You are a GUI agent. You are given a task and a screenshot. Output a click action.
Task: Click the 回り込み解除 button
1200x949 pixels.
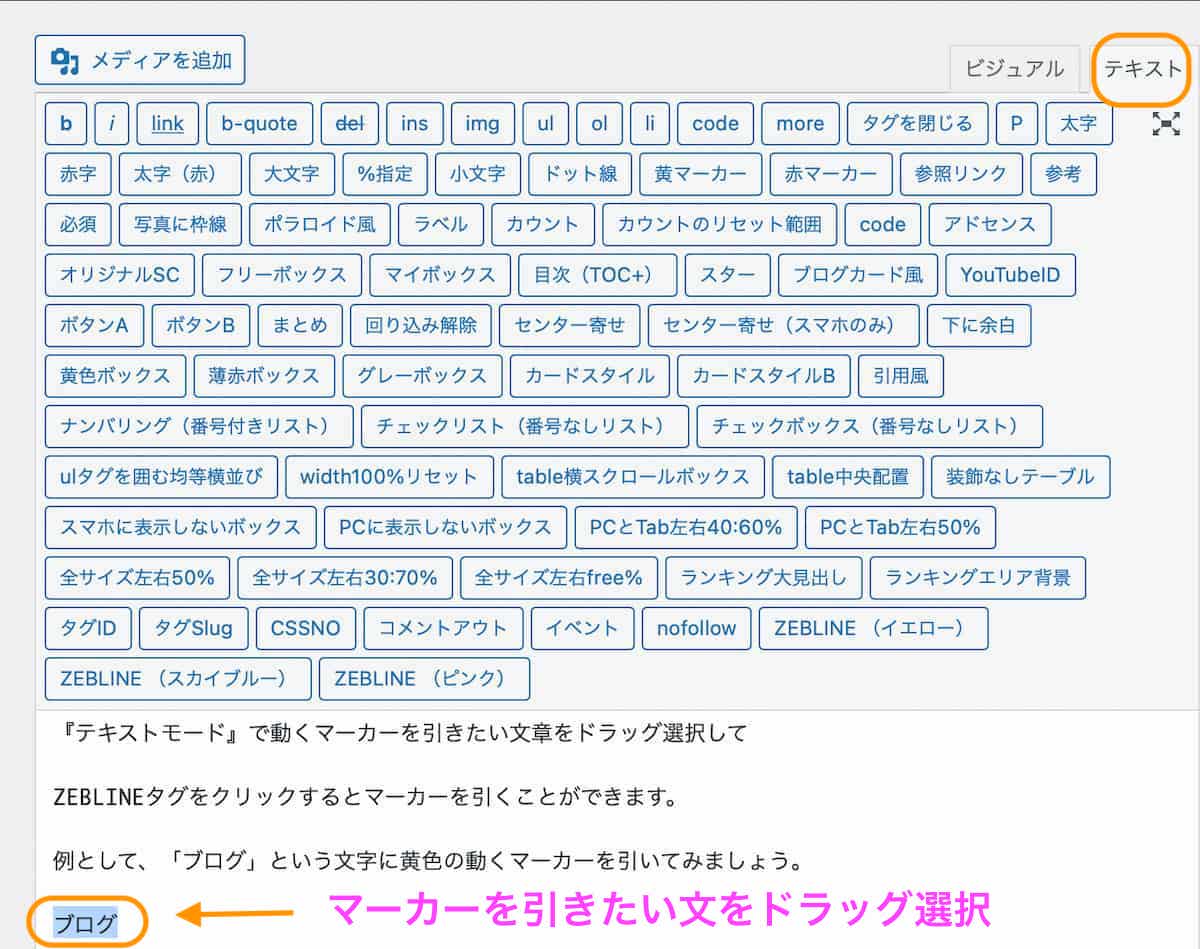coord(421,325)
